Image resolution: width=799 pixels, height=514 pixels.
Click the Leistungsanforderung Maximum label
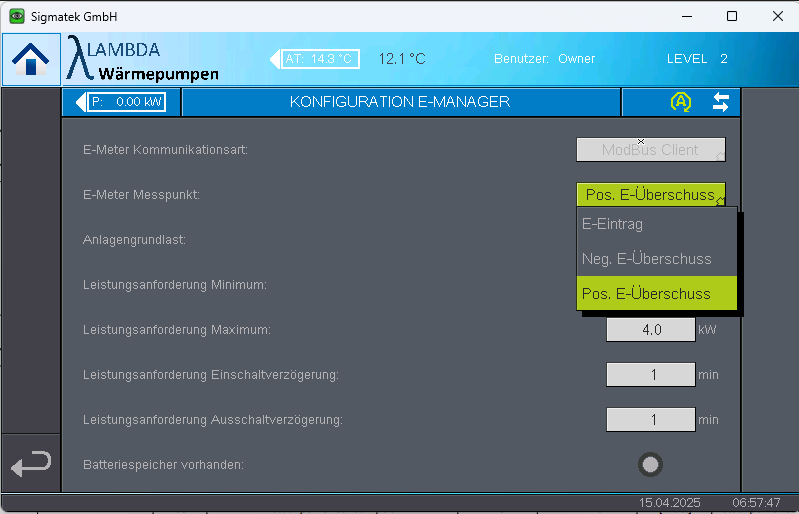[177, 330]
